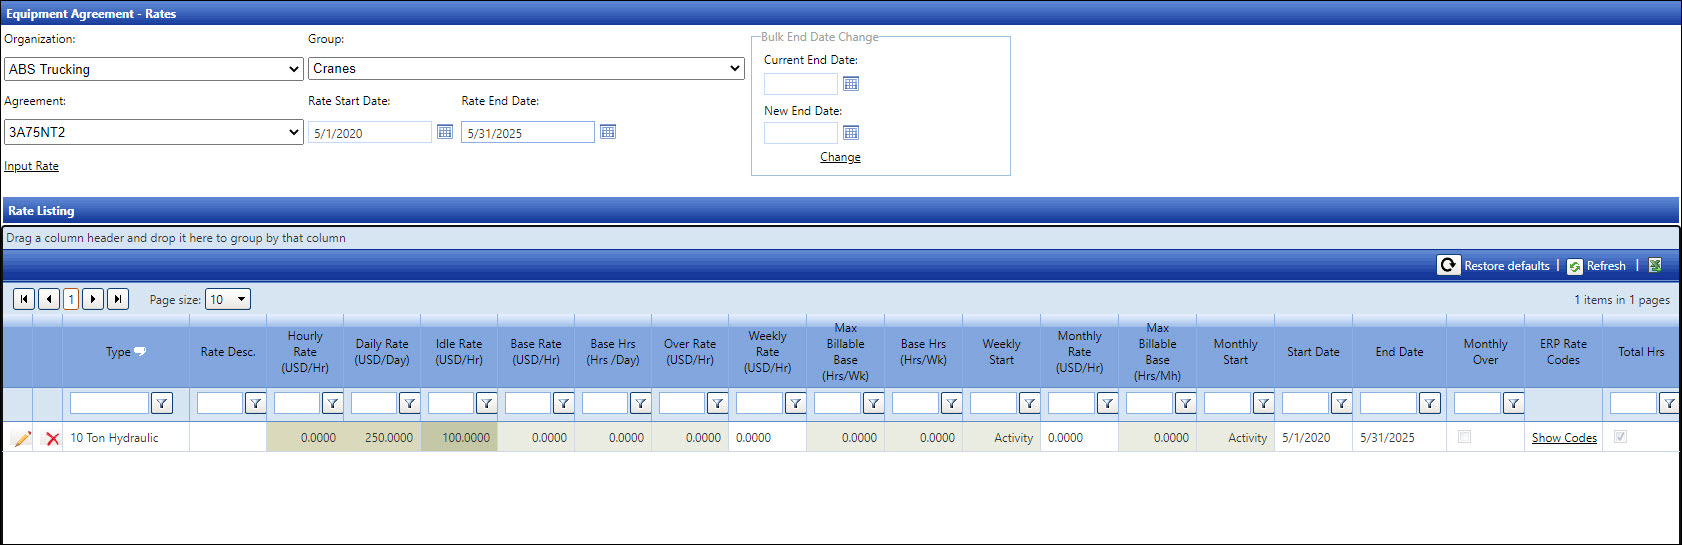Sort by the Daily Rate column header
This screenshot has height=545, width=1682.
382,351
